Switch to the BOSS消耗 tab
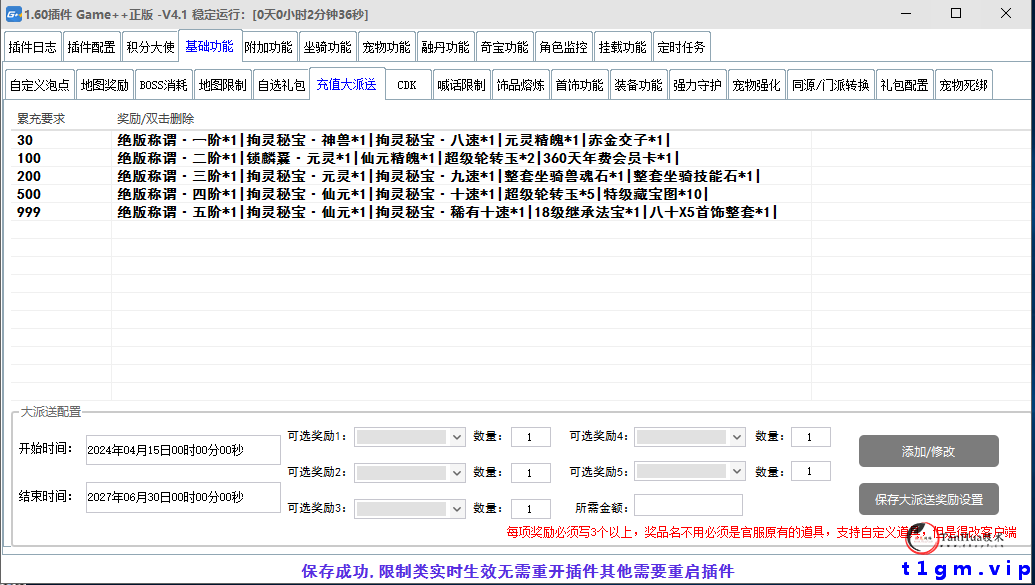This screenshot has width=1035, height=585. pos(163,84)
